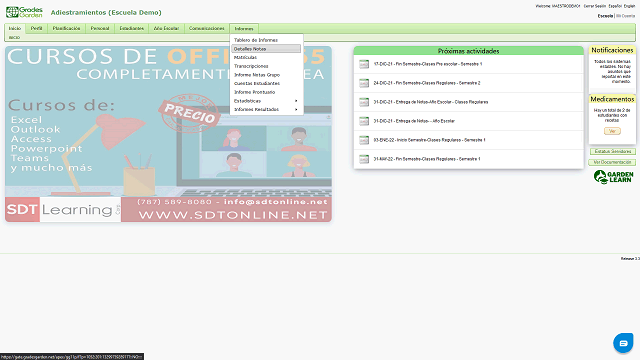Open the Garden Learn logo link
640x360 pixels.
[x=613, y=177]
